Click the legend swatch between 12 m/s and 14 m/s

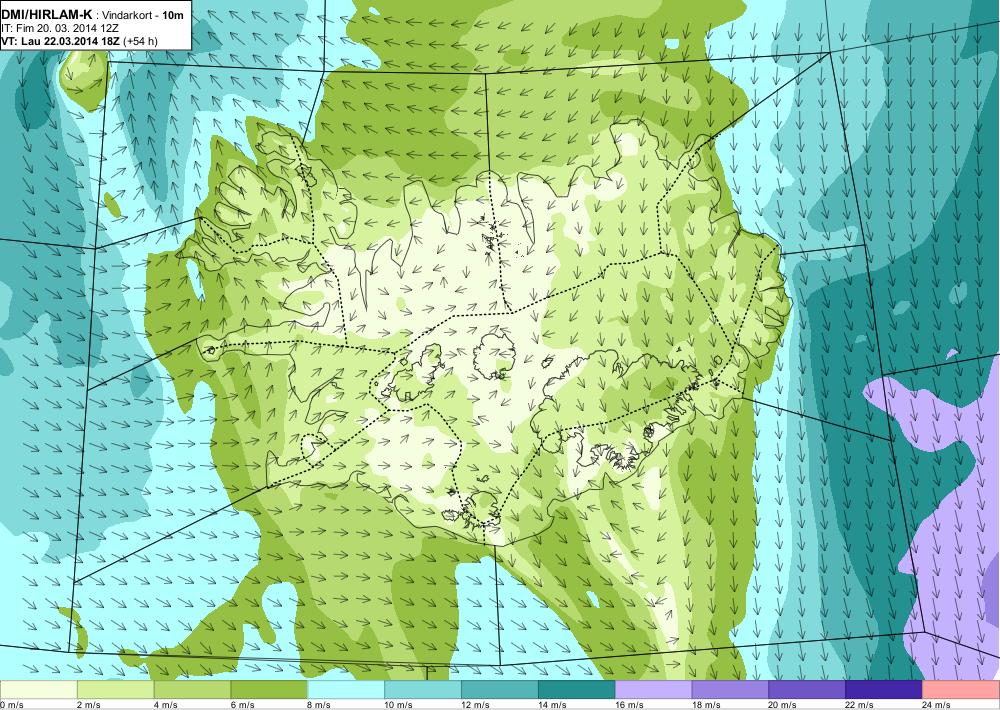[x=499, y=690]
